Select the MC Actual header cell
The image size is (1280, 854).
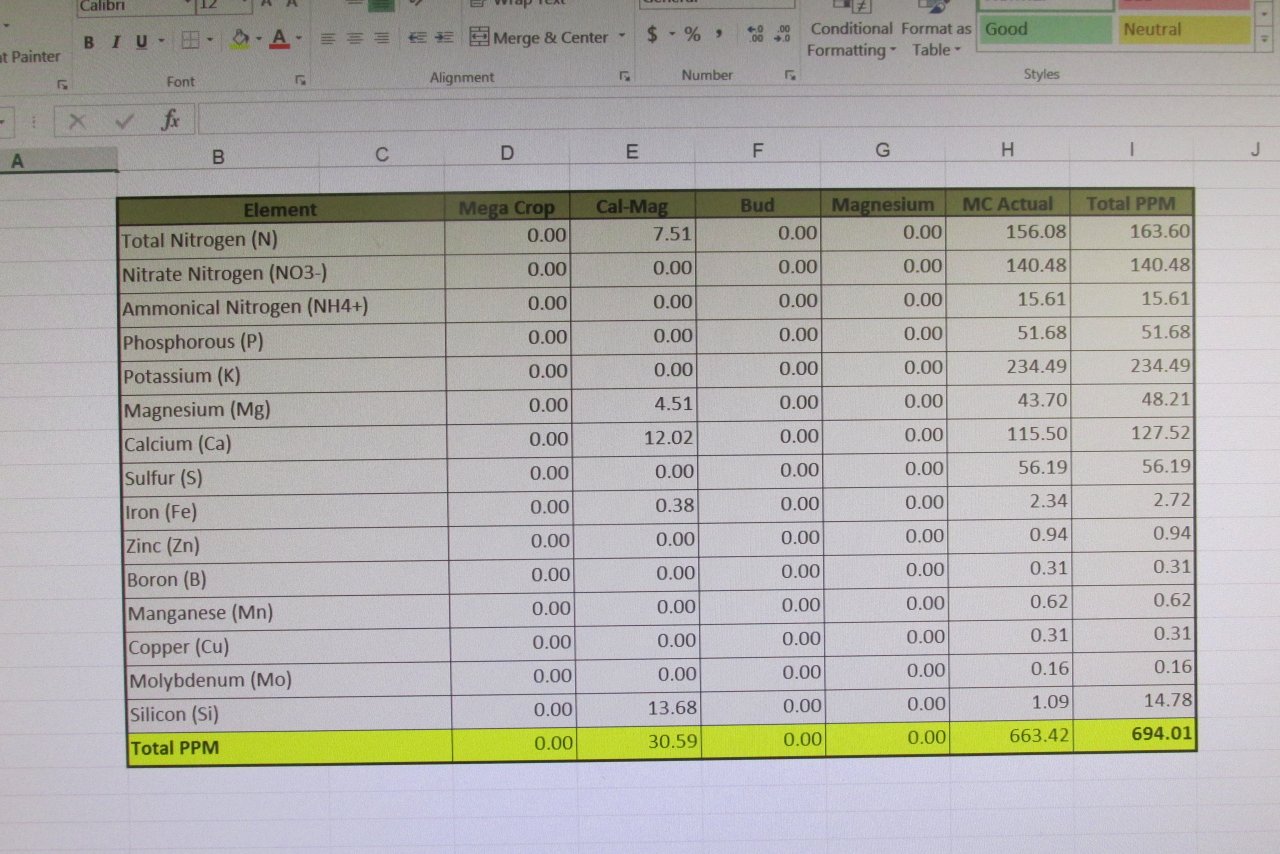pos(1008,203)
